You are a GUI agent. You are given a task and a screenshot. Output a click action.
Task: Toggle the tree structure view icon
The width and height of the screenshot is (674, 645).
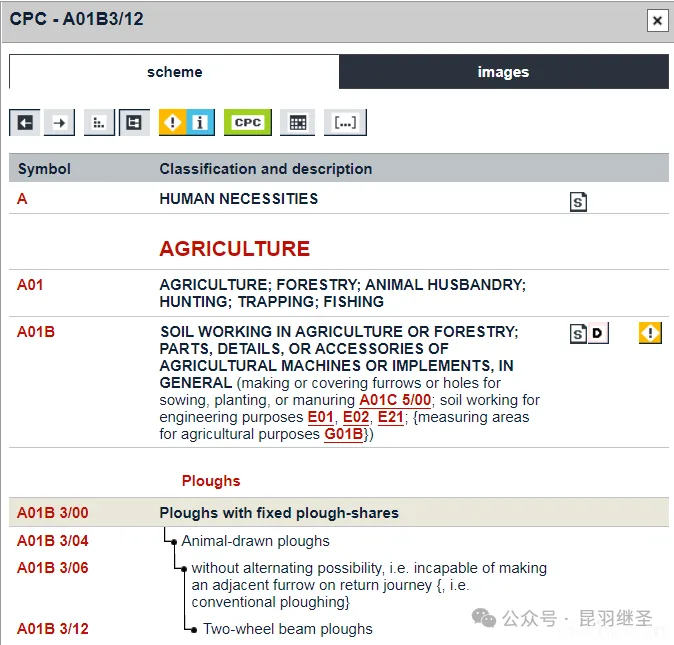pos(134,122)
